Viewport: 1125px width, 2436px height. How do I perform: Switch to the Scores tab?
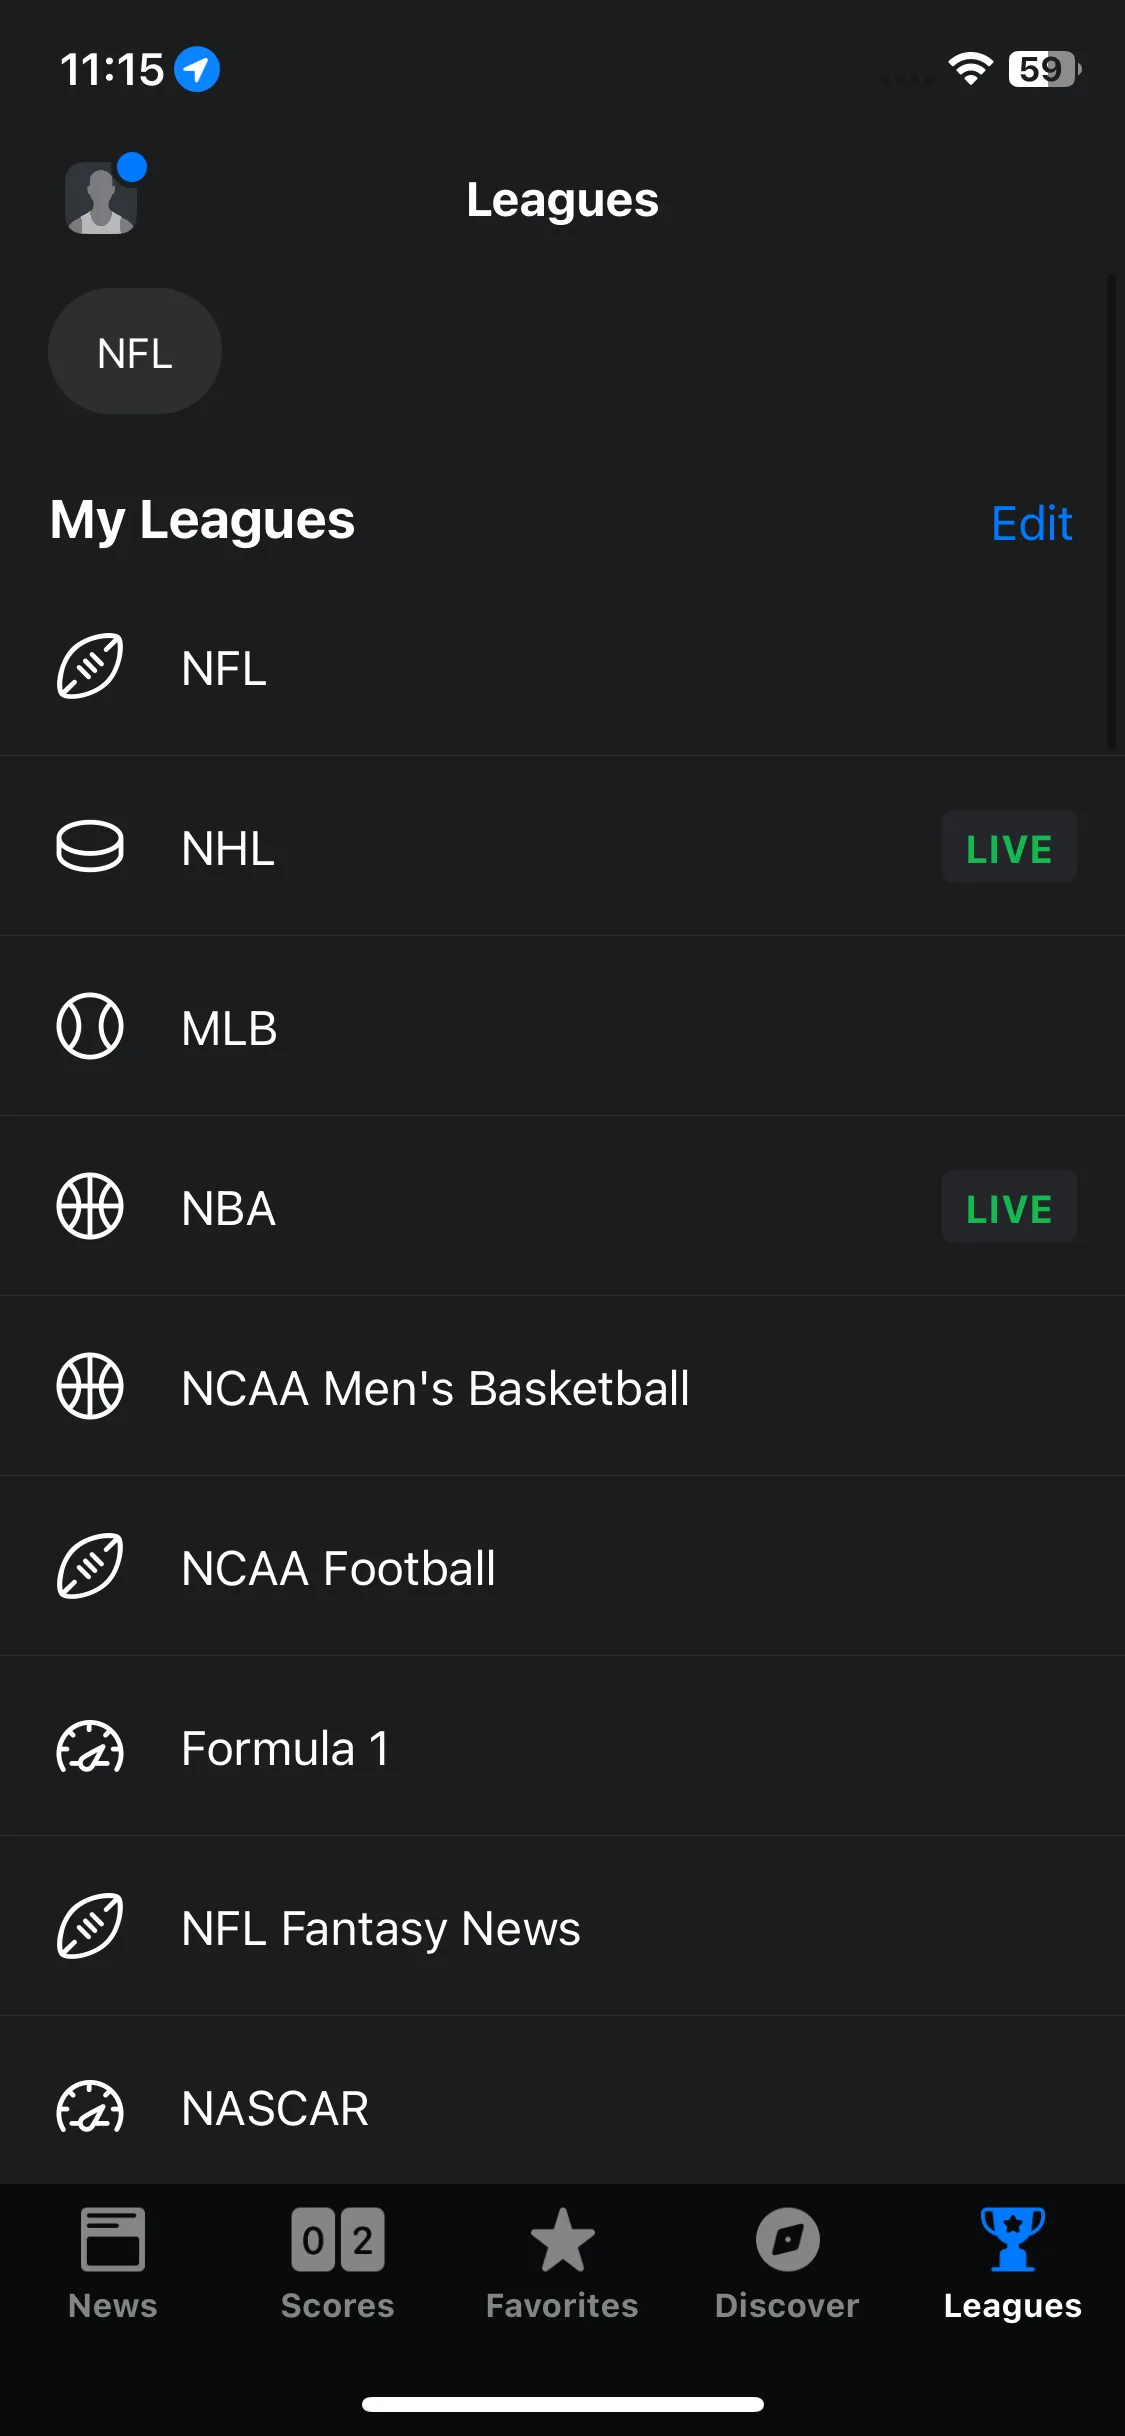point(338,2264)
